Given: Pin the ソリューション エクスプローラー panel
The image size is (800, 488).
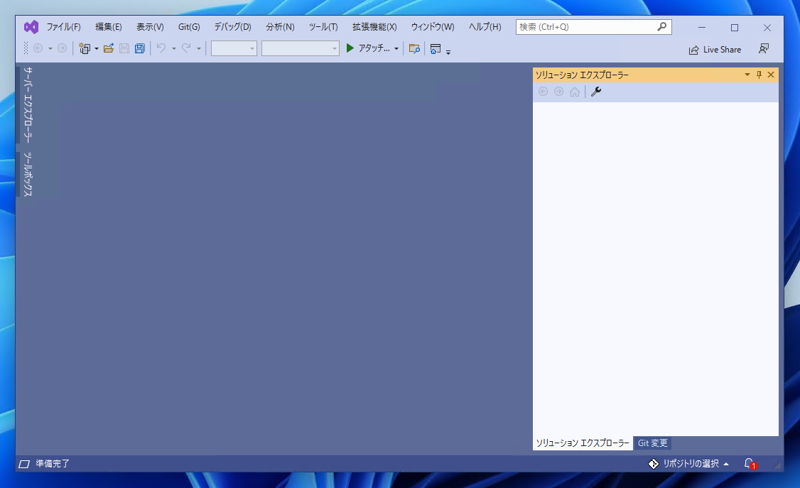Looking at the screenshot, I should [x=759, y=75].
